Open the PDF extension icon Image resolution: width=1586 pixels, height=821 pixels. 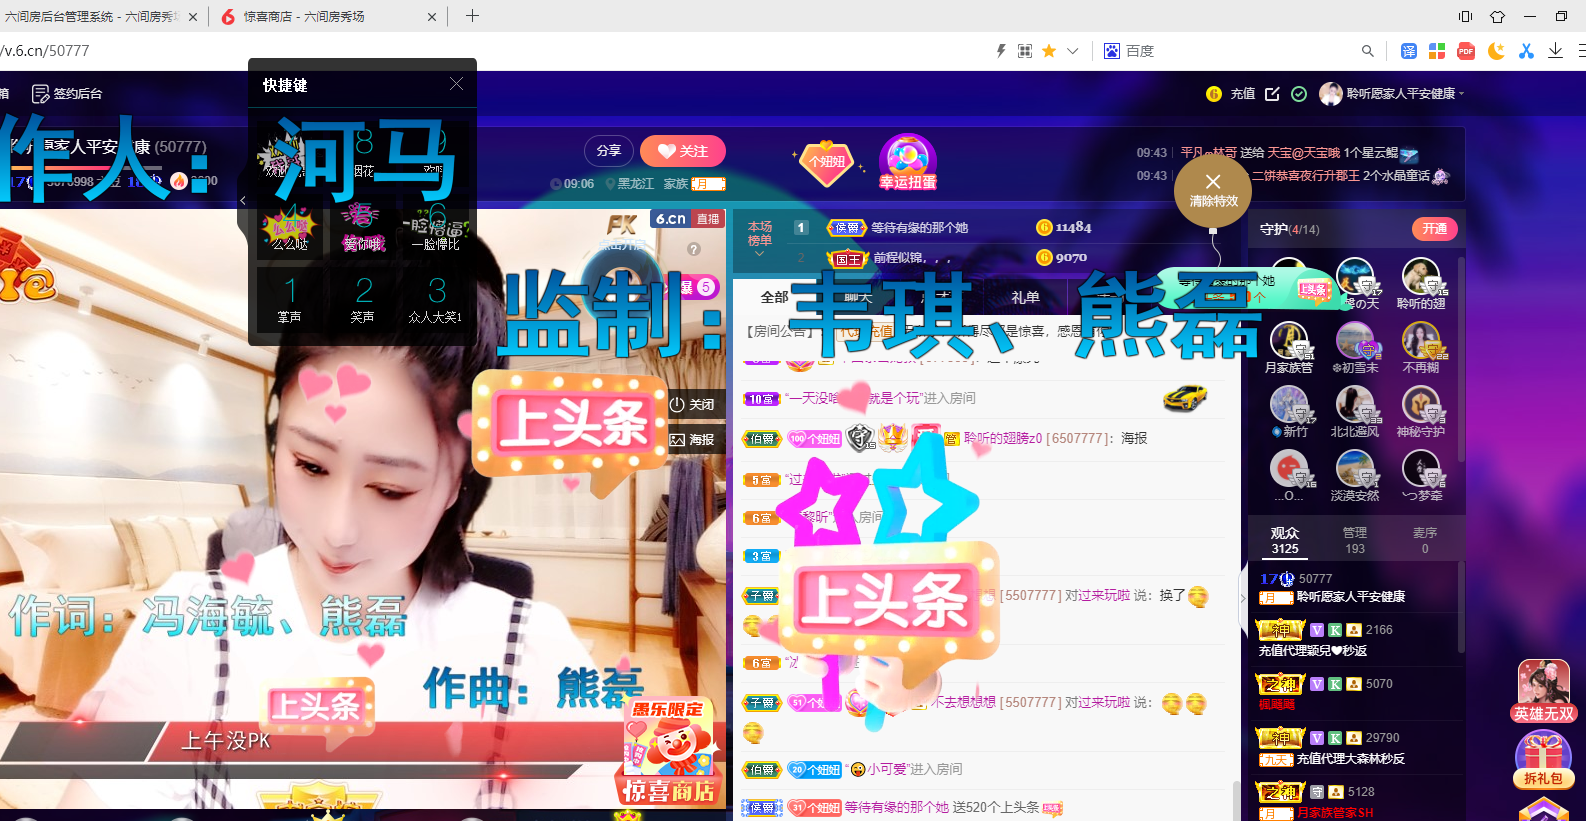[x=1466, y=51]
